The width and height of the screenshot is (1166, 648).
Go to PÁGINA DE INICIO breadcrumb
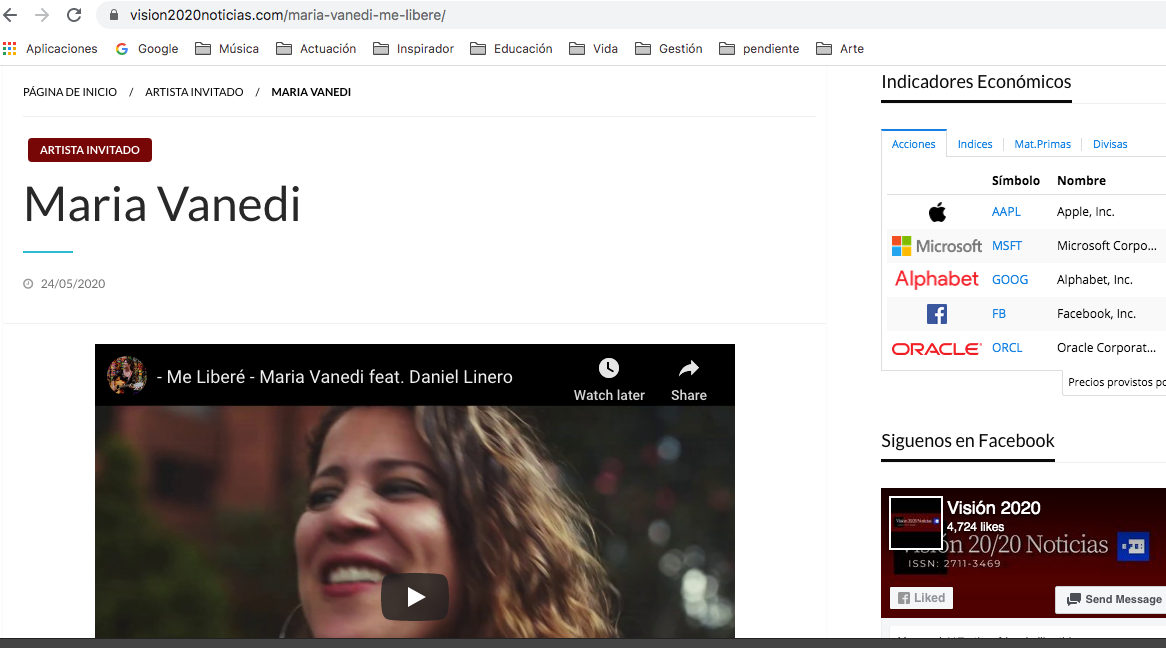click(x=70, y=92)
